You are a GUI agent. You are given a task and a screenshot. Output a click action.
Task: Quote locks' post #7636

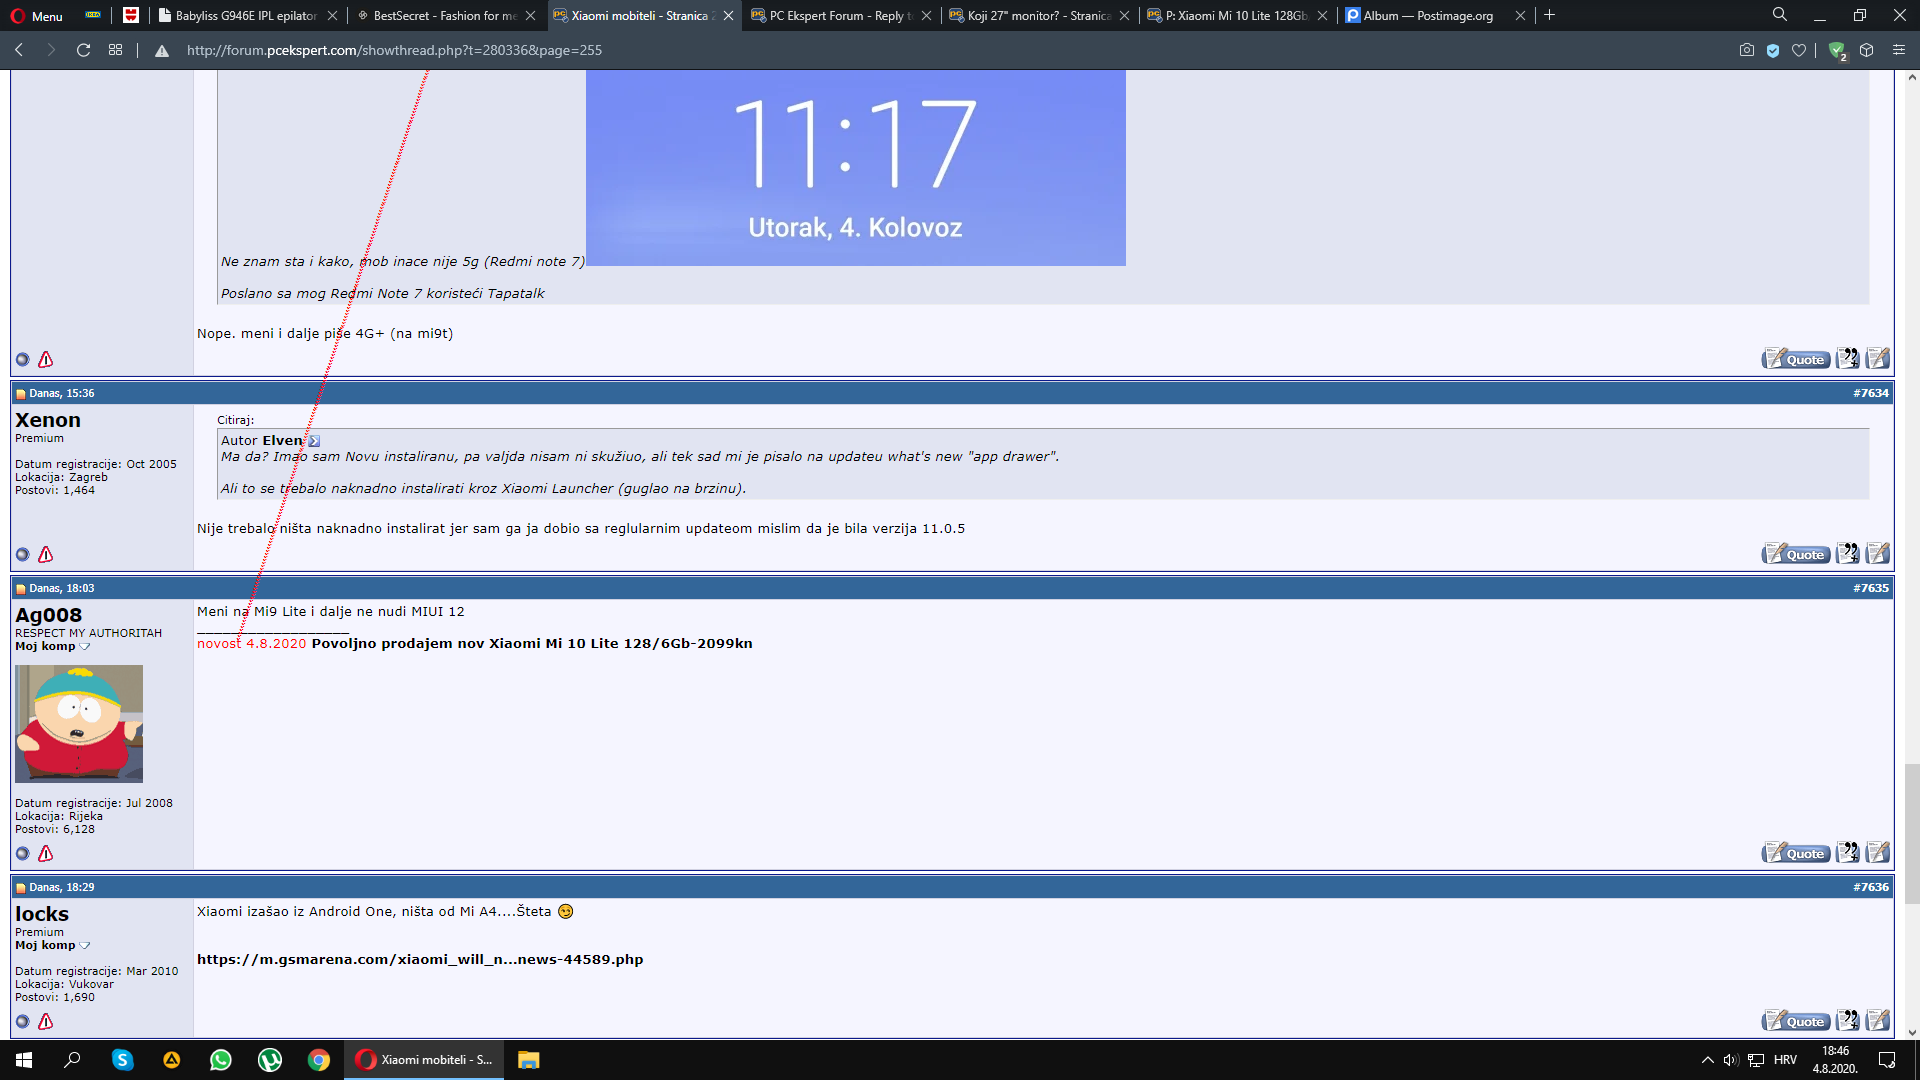pos(1796,1021)
